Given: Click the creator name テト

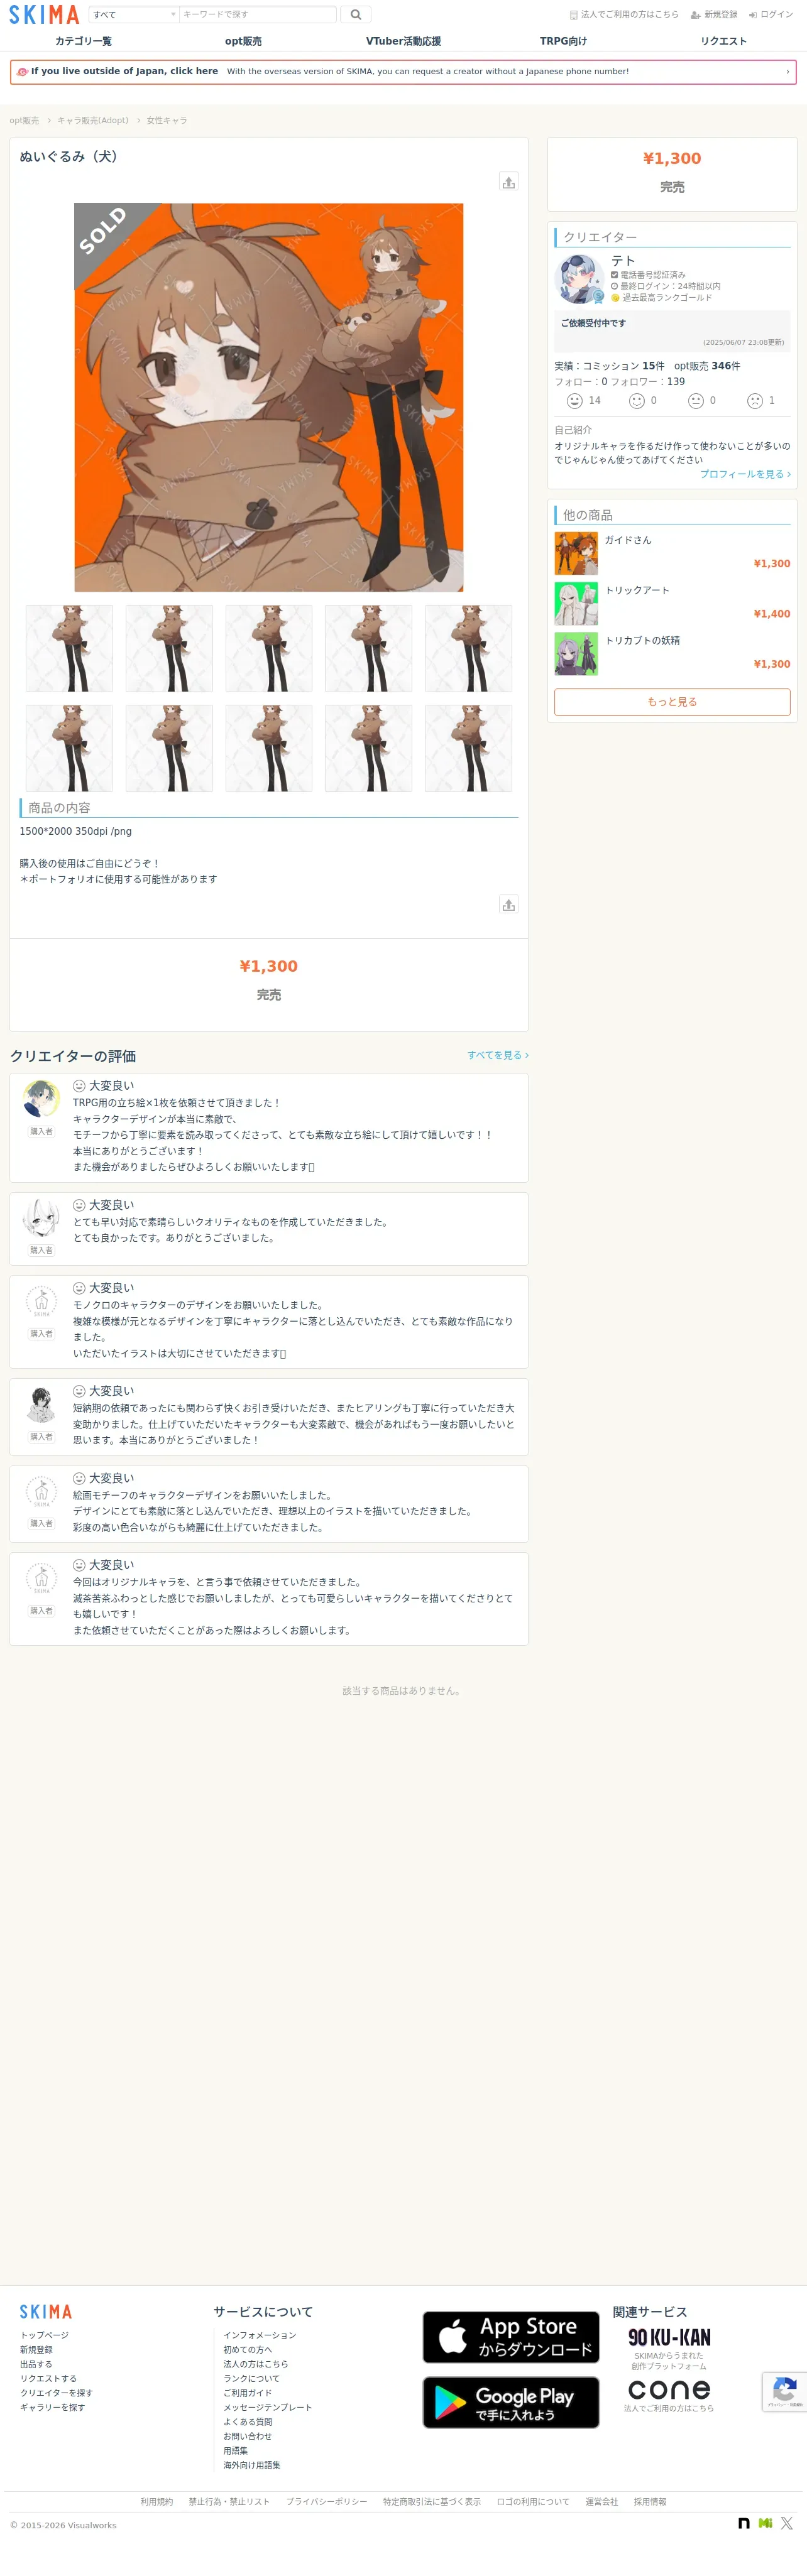Looking at the screenshot, I should [x=623, y=260].
